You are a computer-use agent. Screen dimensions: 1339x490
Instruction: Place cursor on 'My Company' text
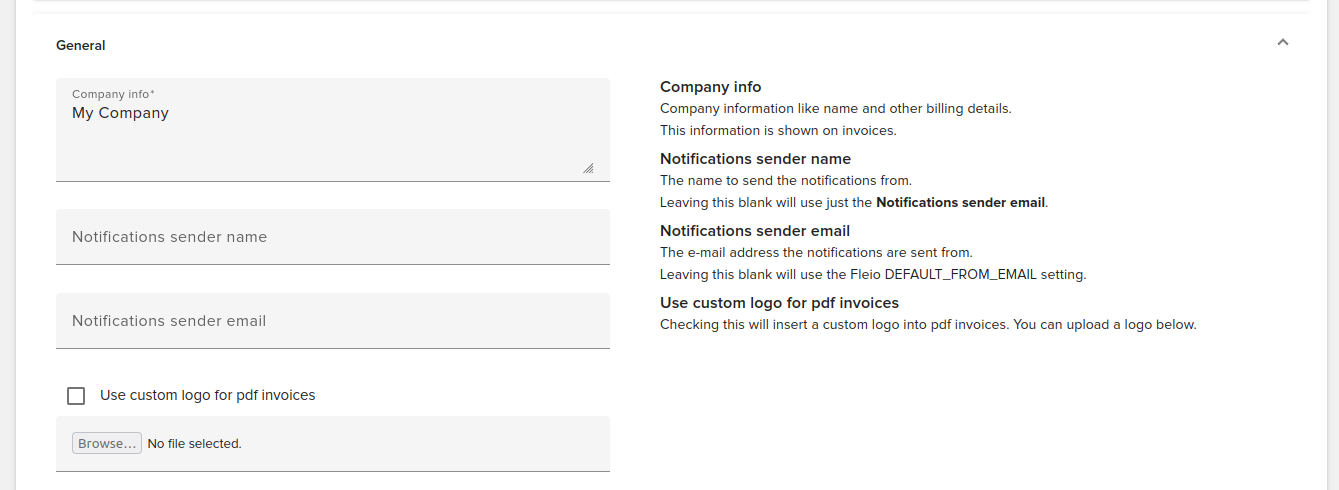coord(120,113)
